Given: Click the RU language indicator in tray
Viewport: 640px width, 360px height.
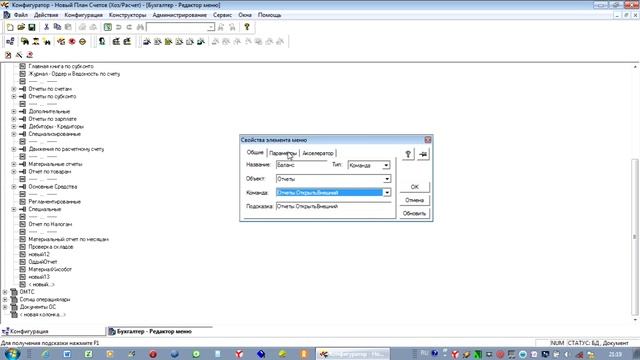Looking at the screenshot, I should pyautogui.click(x=424, y=353).
